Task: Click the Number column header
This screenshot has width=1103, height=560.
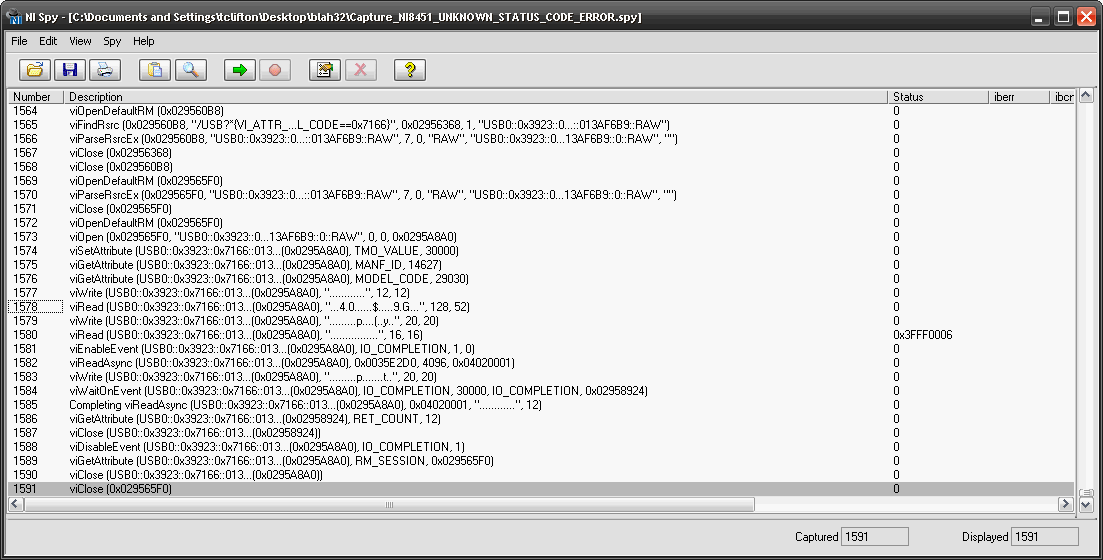Action: click(x=36, y=96)
